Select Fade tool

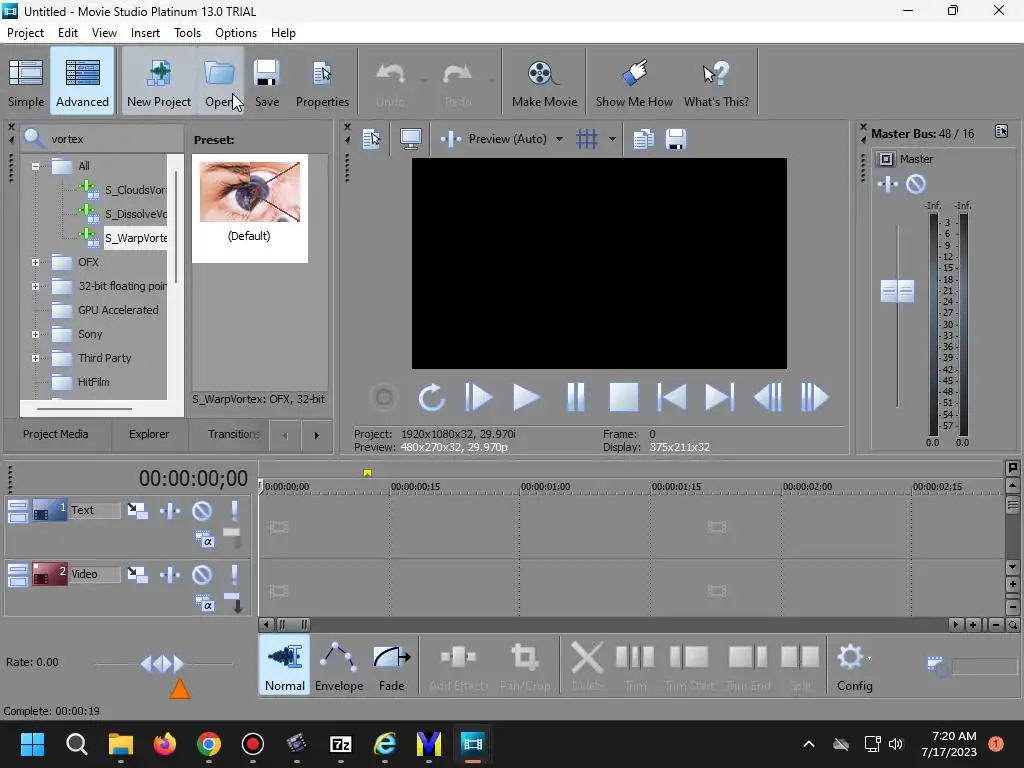[x=391, y=667]
